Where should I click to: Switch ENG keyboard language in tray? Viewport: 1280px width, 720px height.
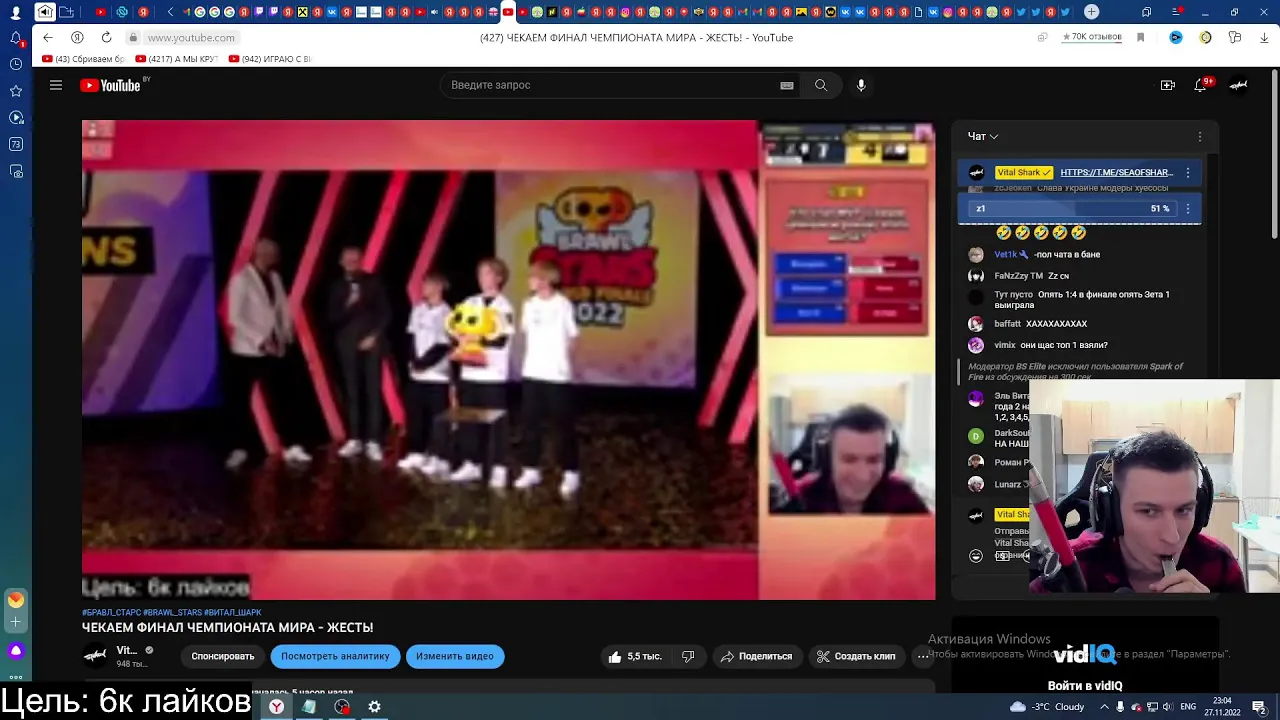click(1189, 707)
